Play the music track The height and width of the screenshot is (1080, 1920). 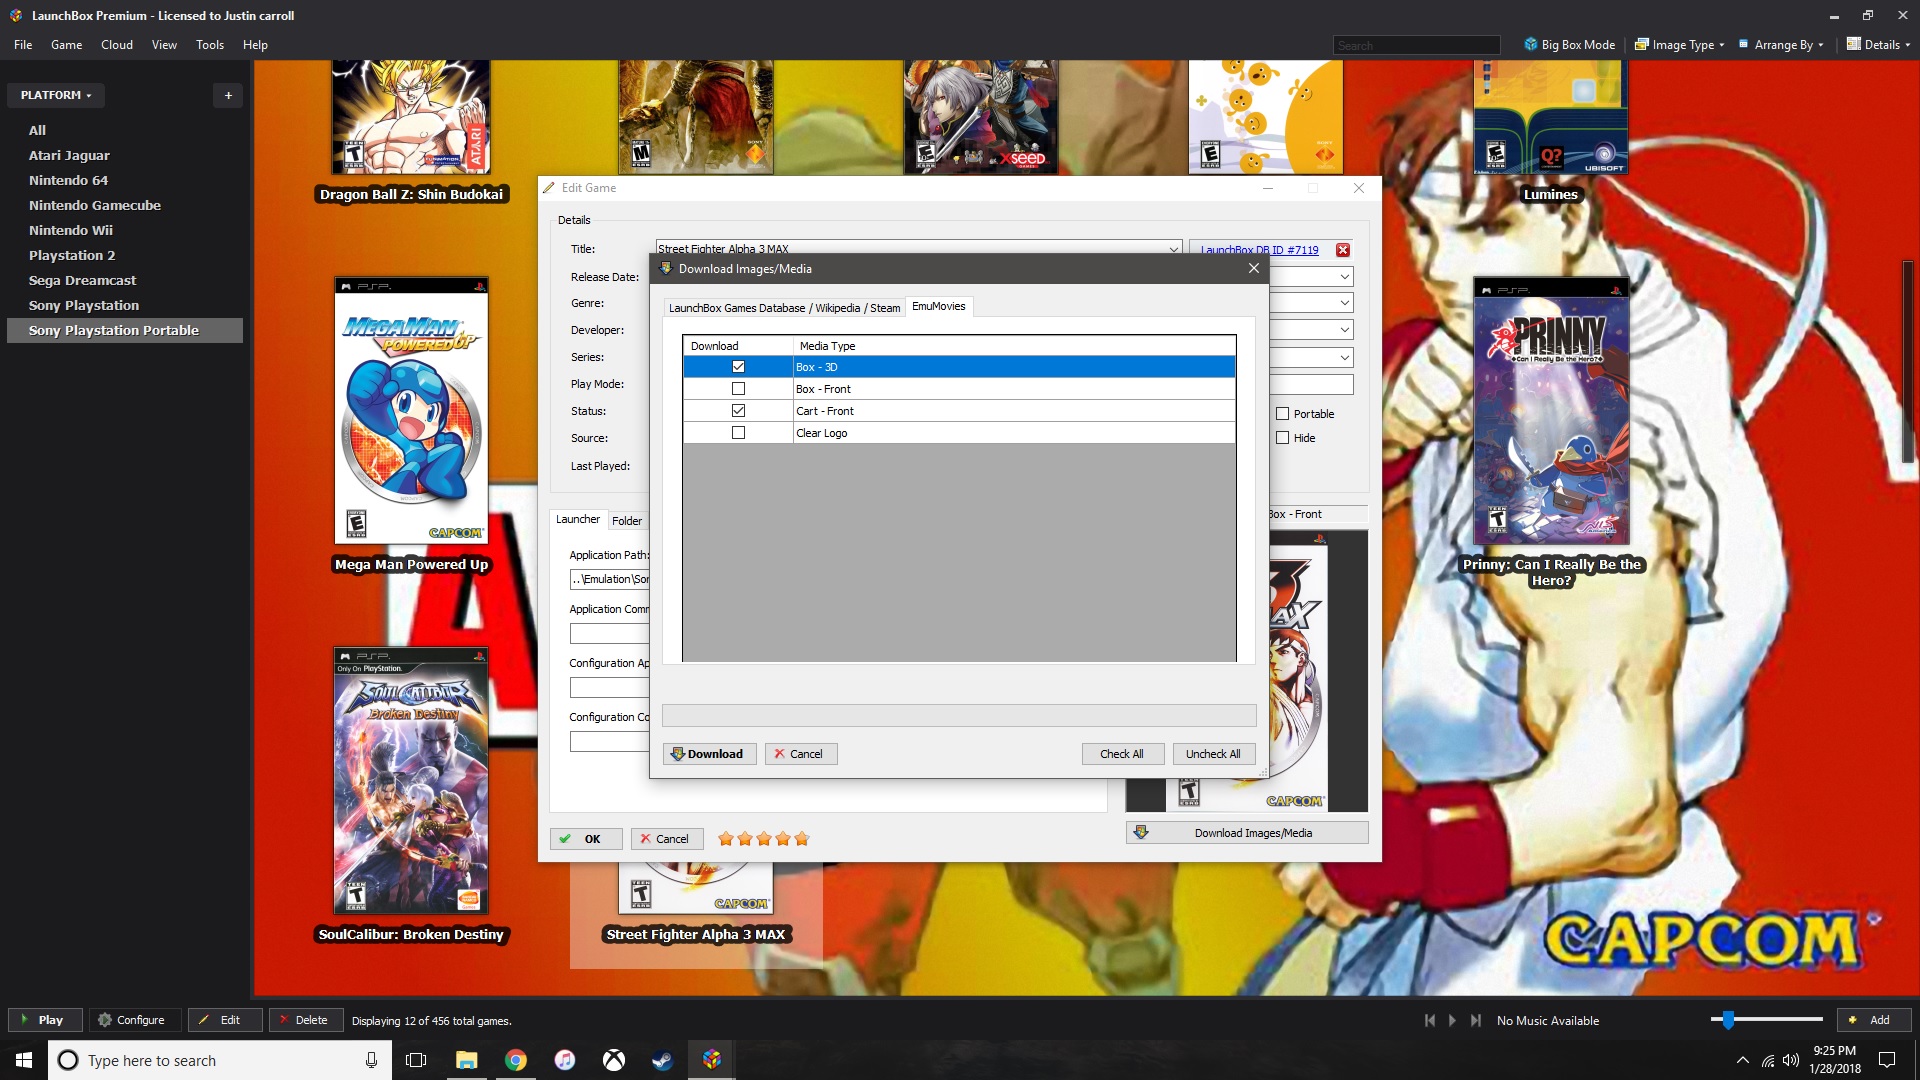point(1452,1020)
